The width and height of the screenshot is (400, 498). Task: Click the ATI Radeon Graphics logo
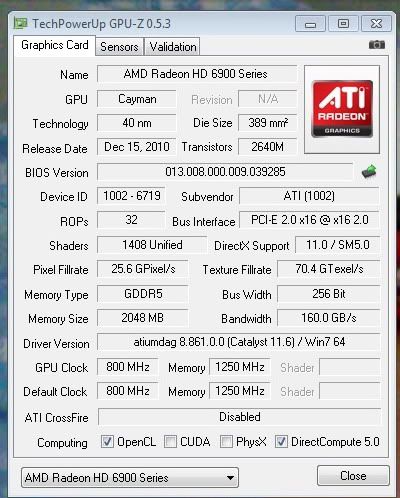tap(342, 109)
